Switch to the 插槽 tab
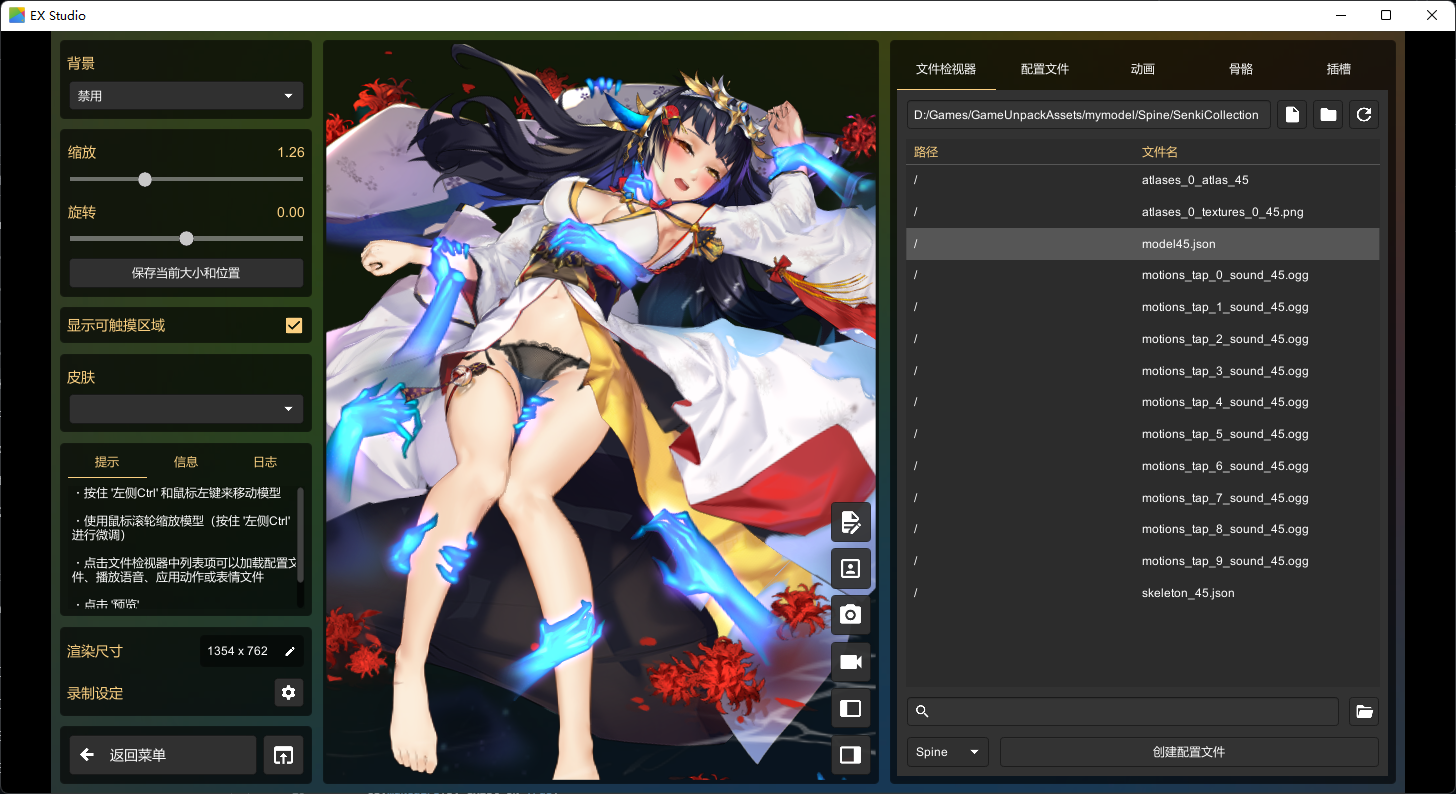This screenshot has width=1456, height=794. (x=1339, y=69)
